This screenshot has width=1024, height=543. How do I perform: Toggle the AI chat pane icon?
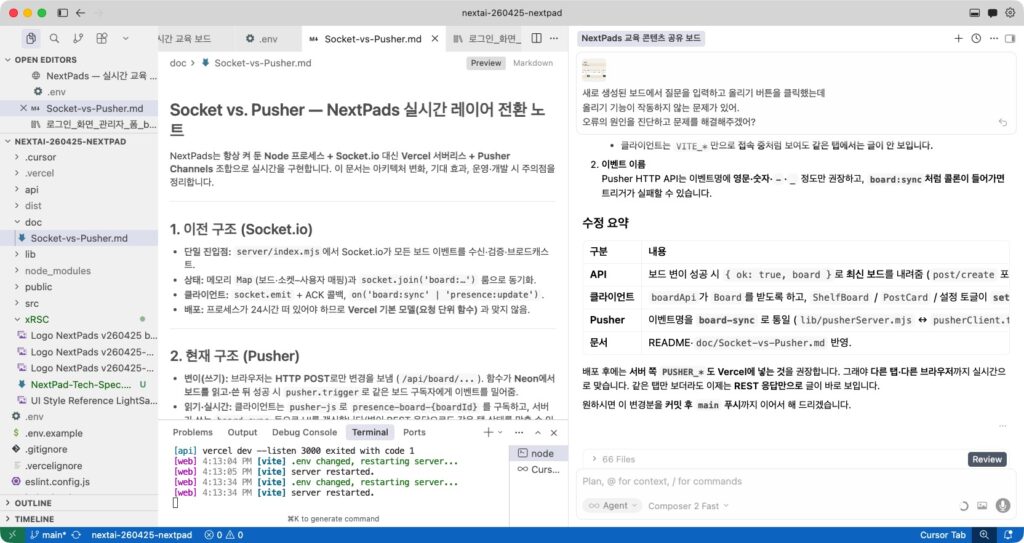point(992,12)
